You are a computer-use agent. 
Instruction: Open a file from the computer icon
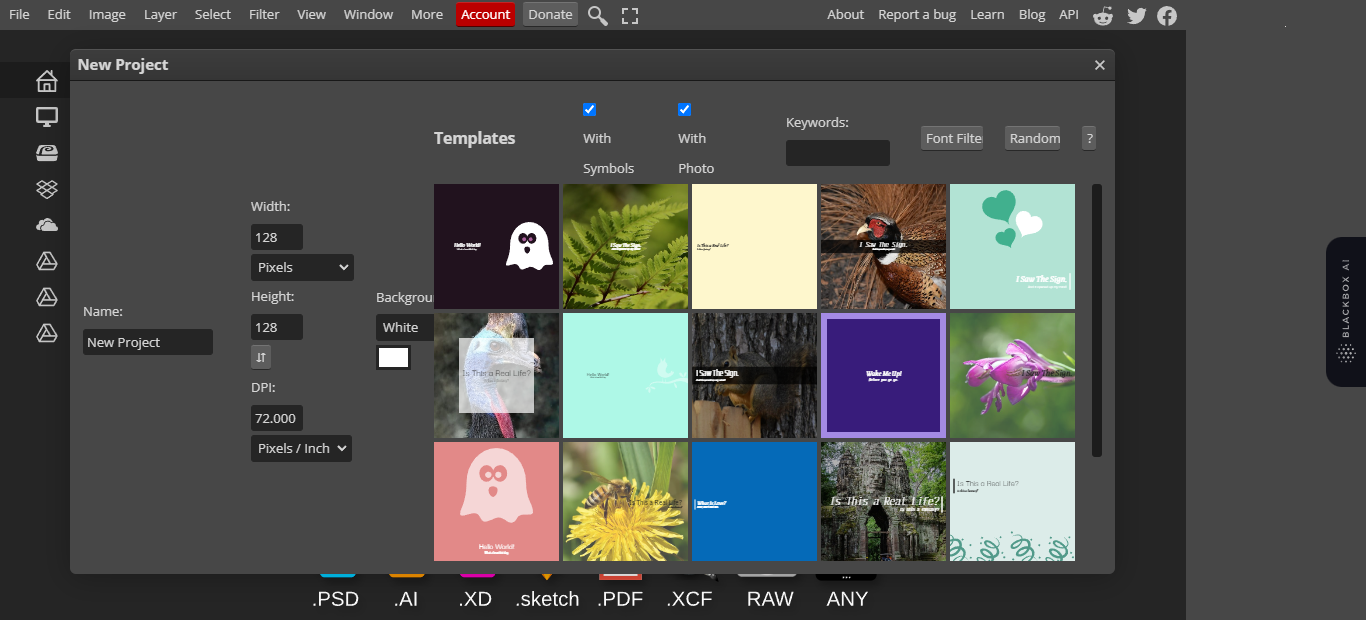click(47, 117)
